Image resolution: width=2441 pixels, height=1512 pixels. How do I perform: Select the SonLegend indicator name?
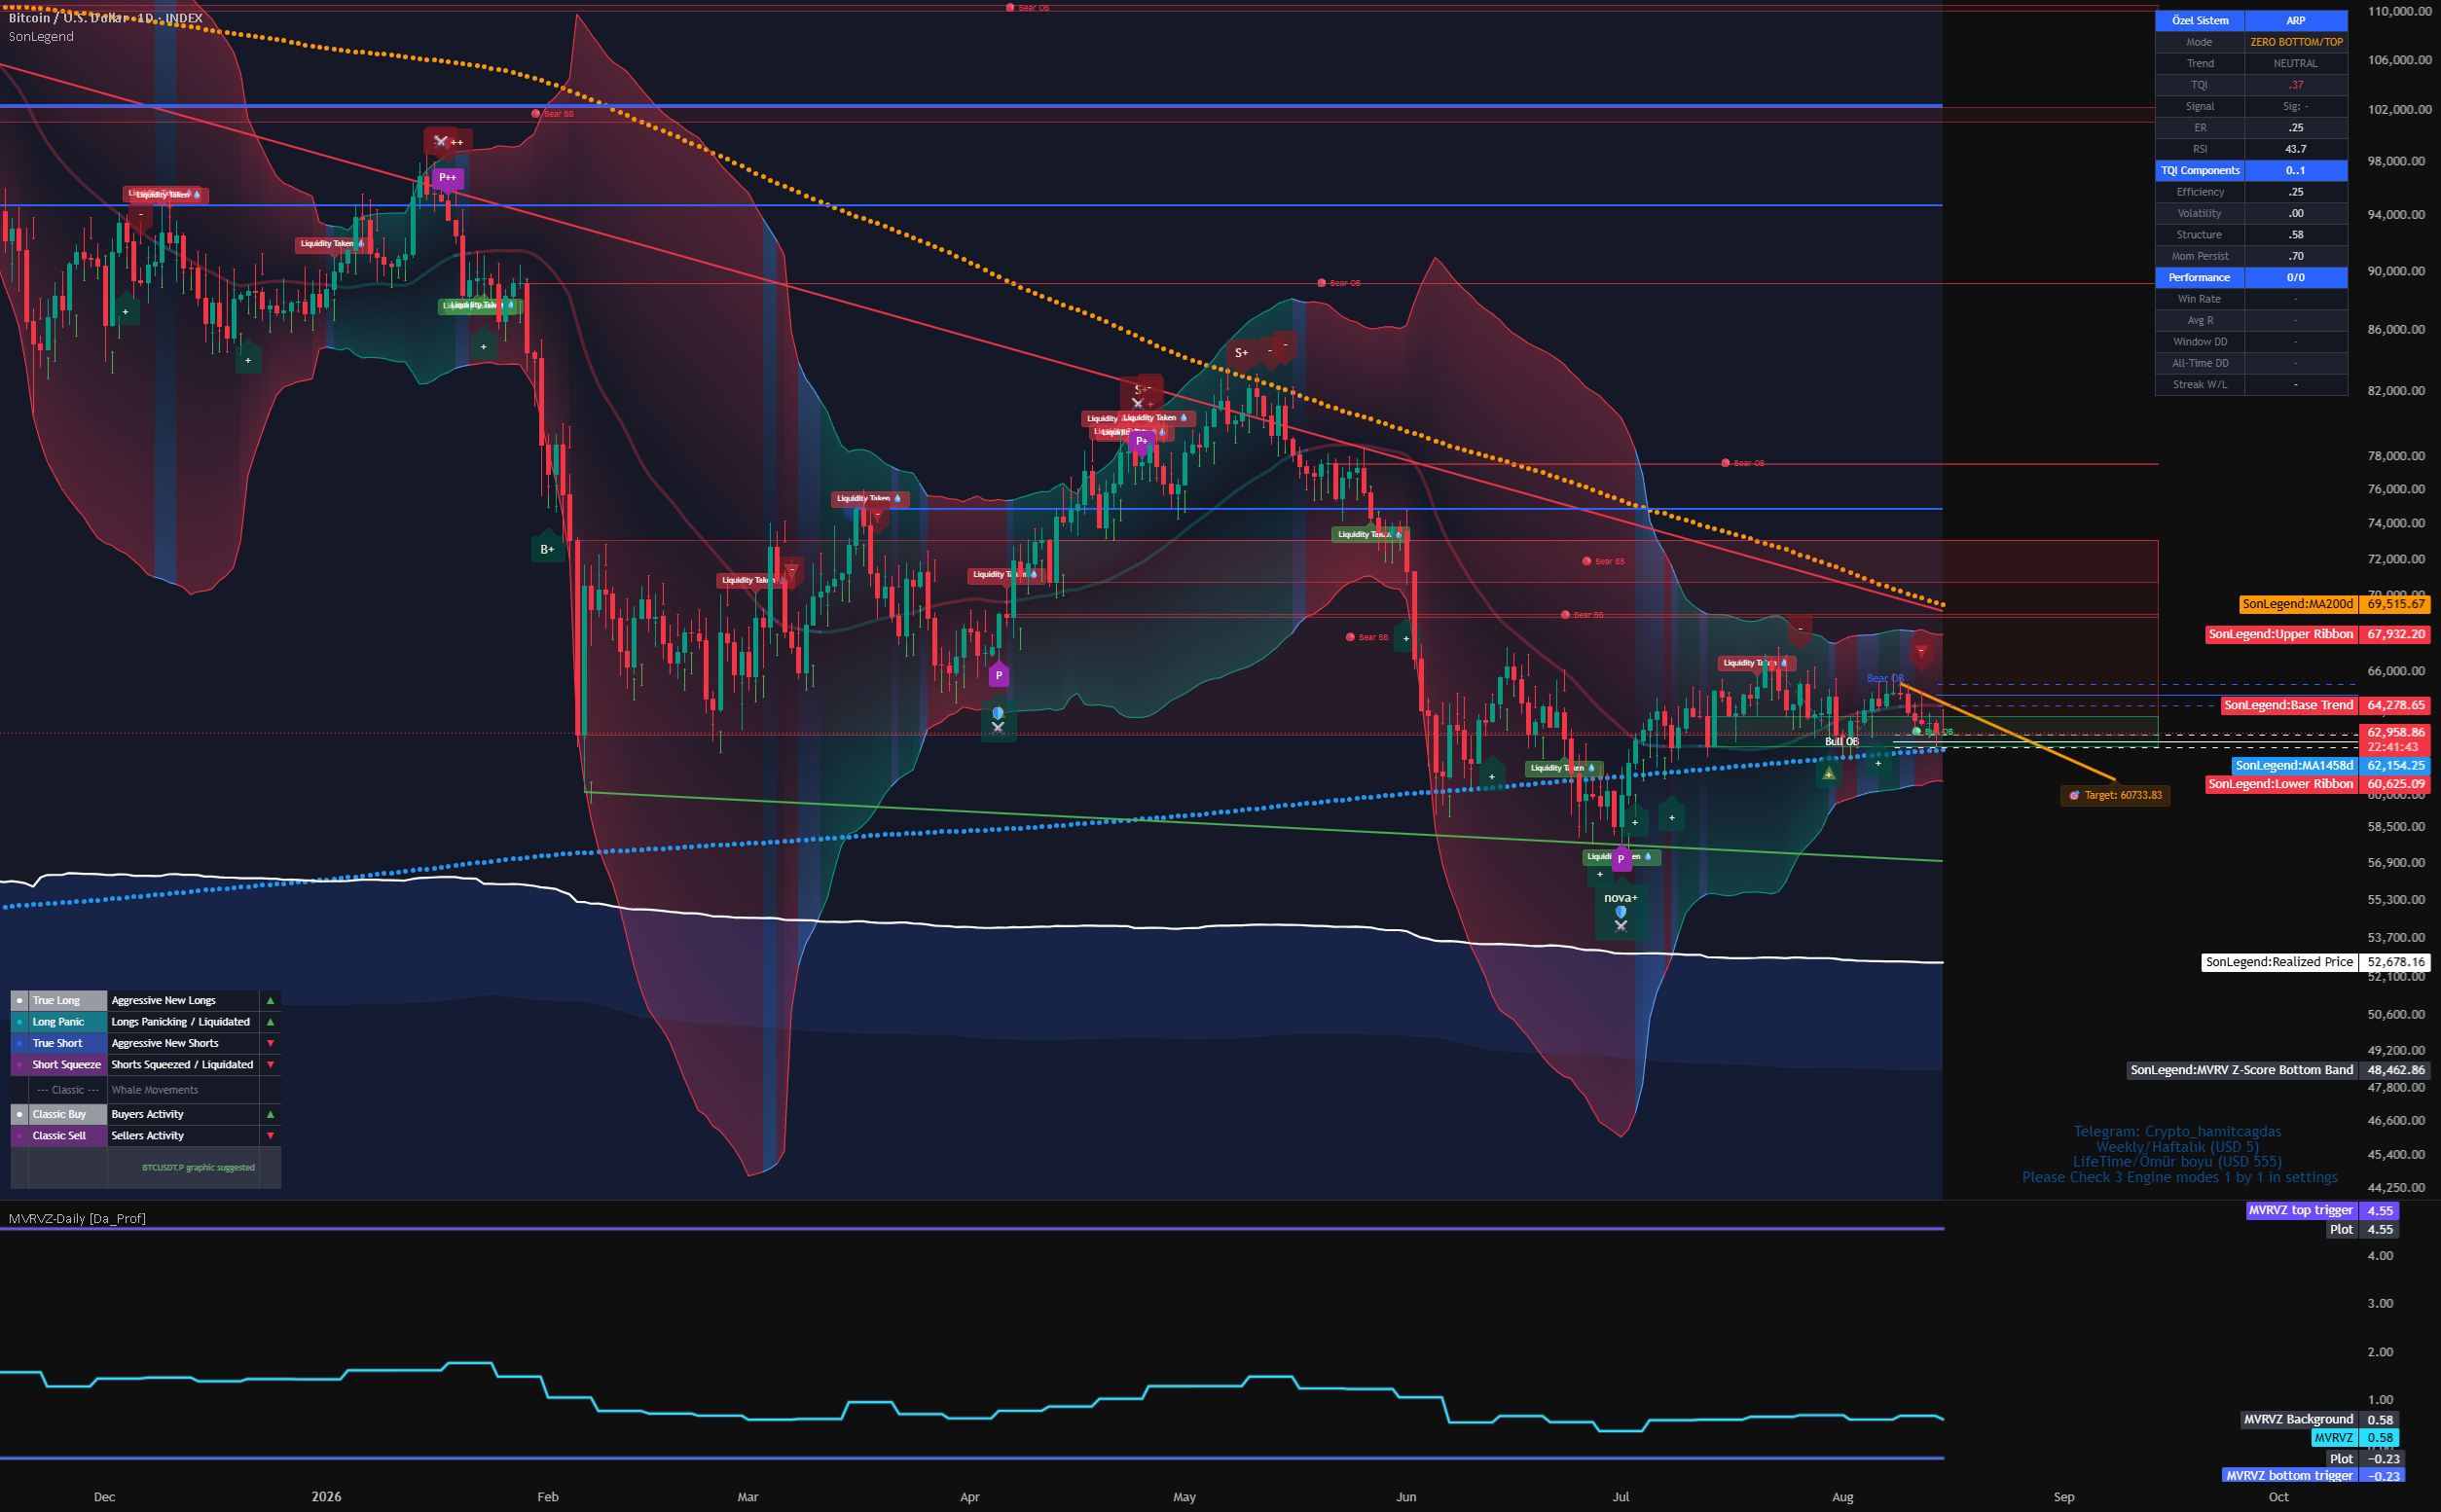click(x=41, y=36)
